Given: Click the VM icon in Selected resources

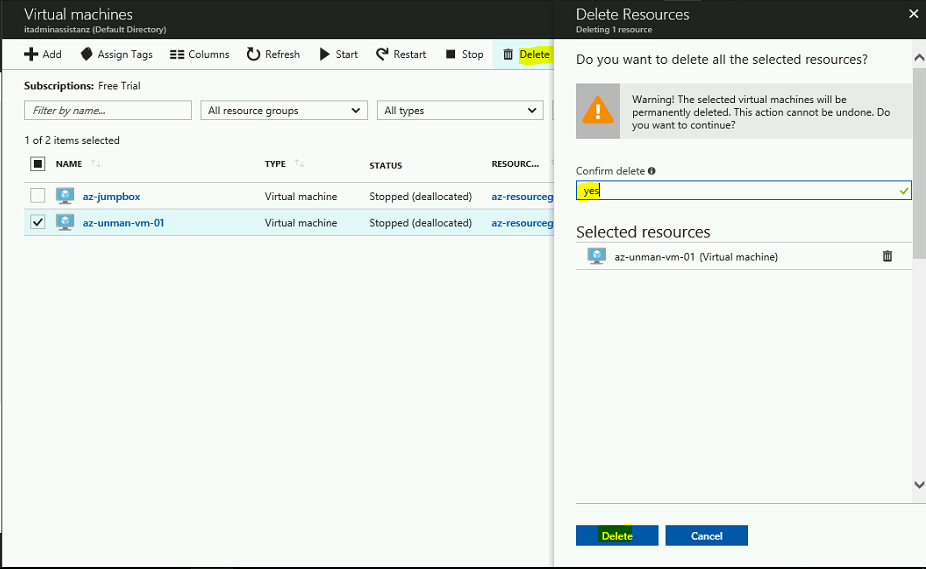Looking at the screenshot, I should coord(596,256).
